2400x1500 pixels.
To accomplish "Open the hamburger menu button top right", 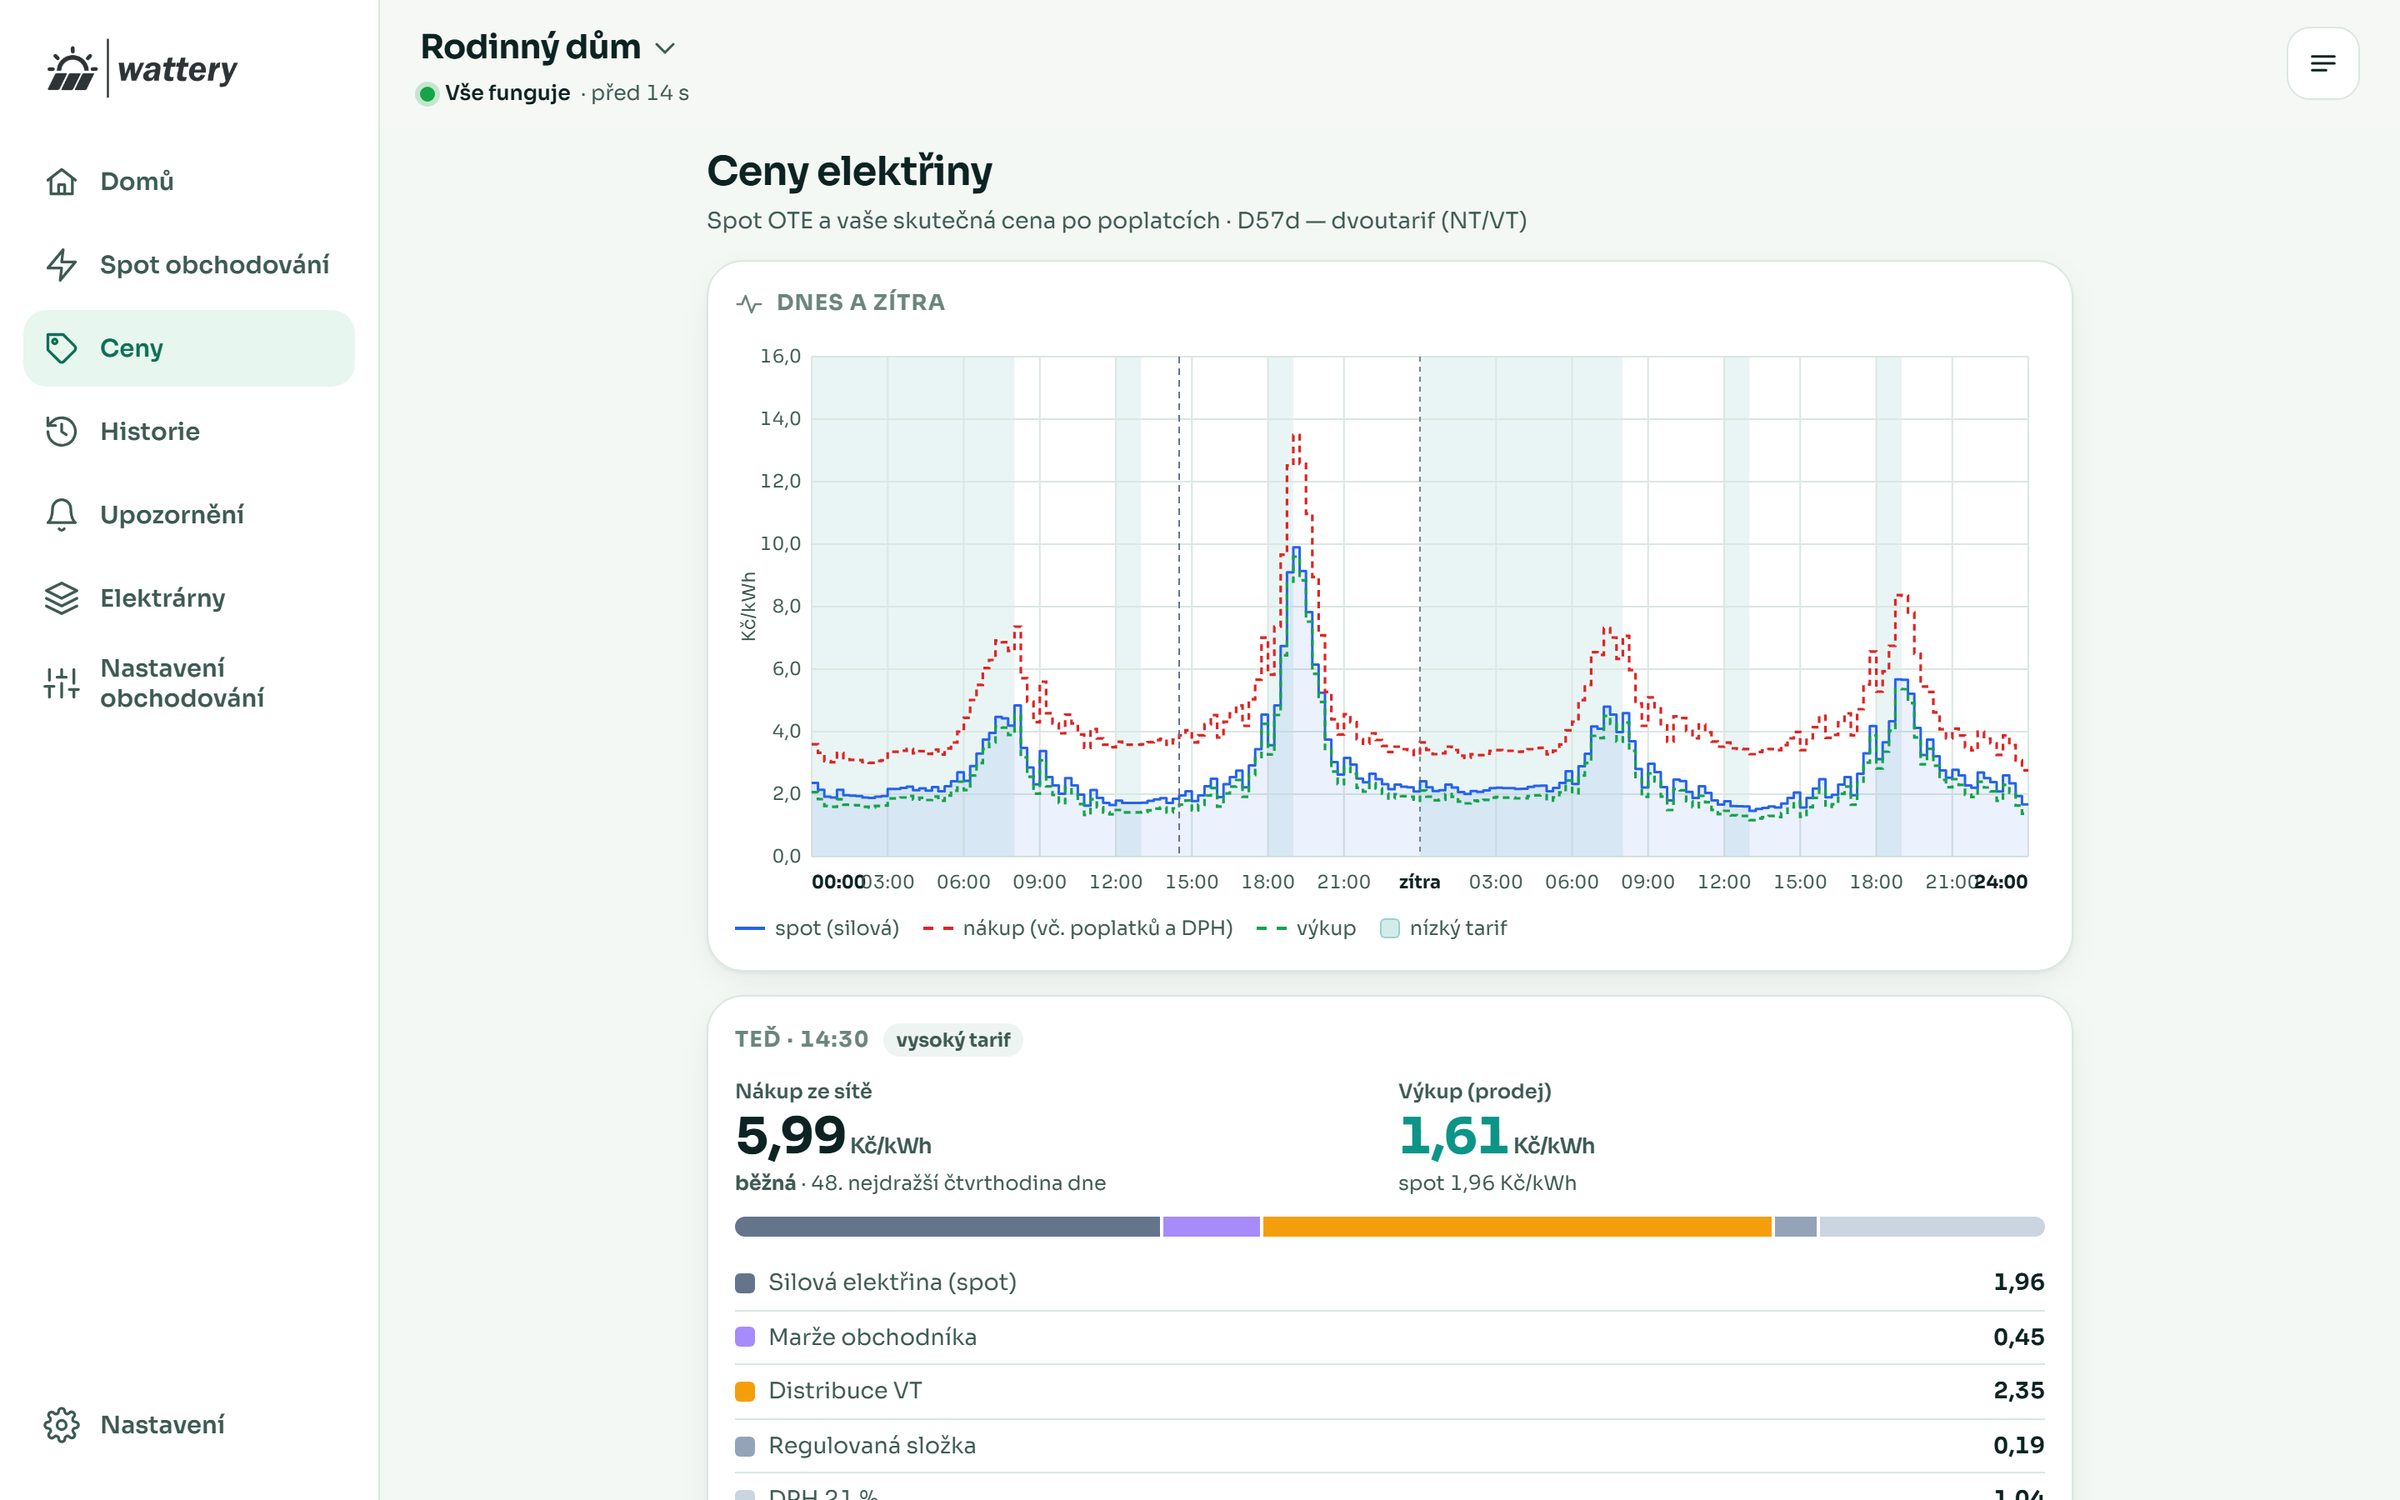I will (x=2322, y=63).
